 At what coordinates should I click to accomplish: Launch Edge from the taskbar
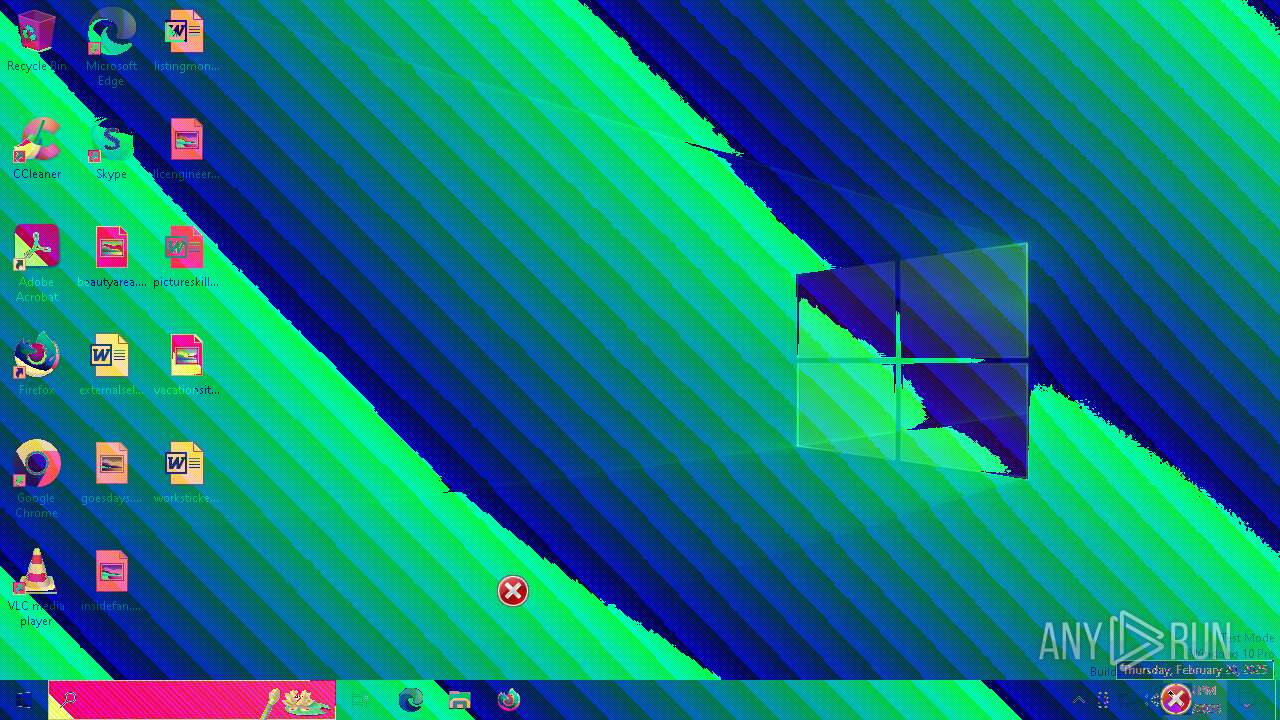(410, 700)
